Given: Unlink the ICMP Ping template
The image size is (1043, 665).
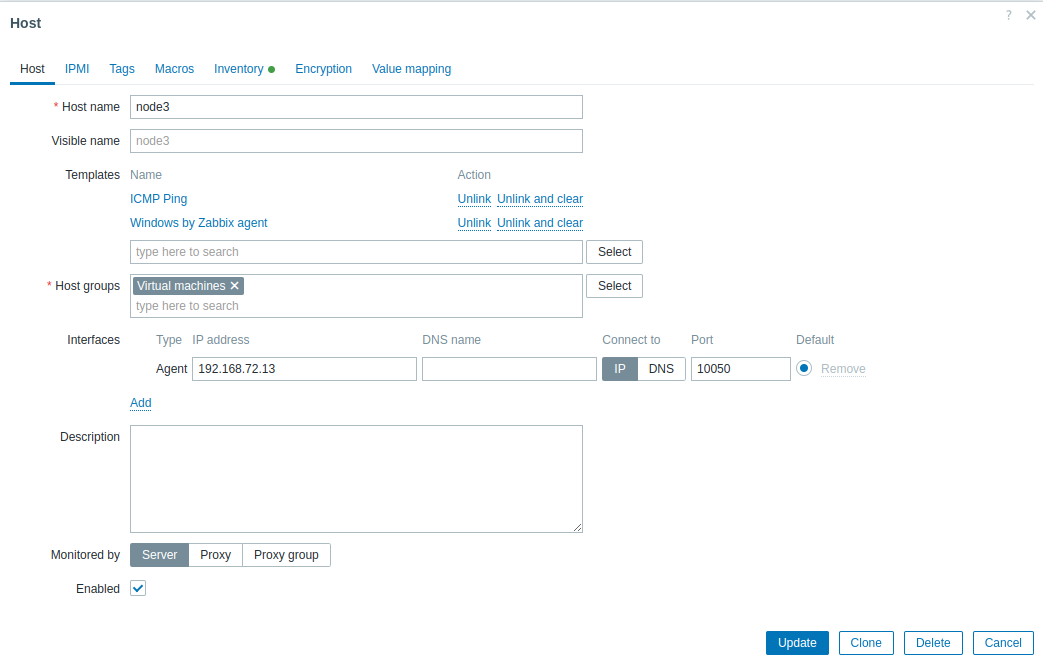Looking at the screenshot, I should coord(474,199).
